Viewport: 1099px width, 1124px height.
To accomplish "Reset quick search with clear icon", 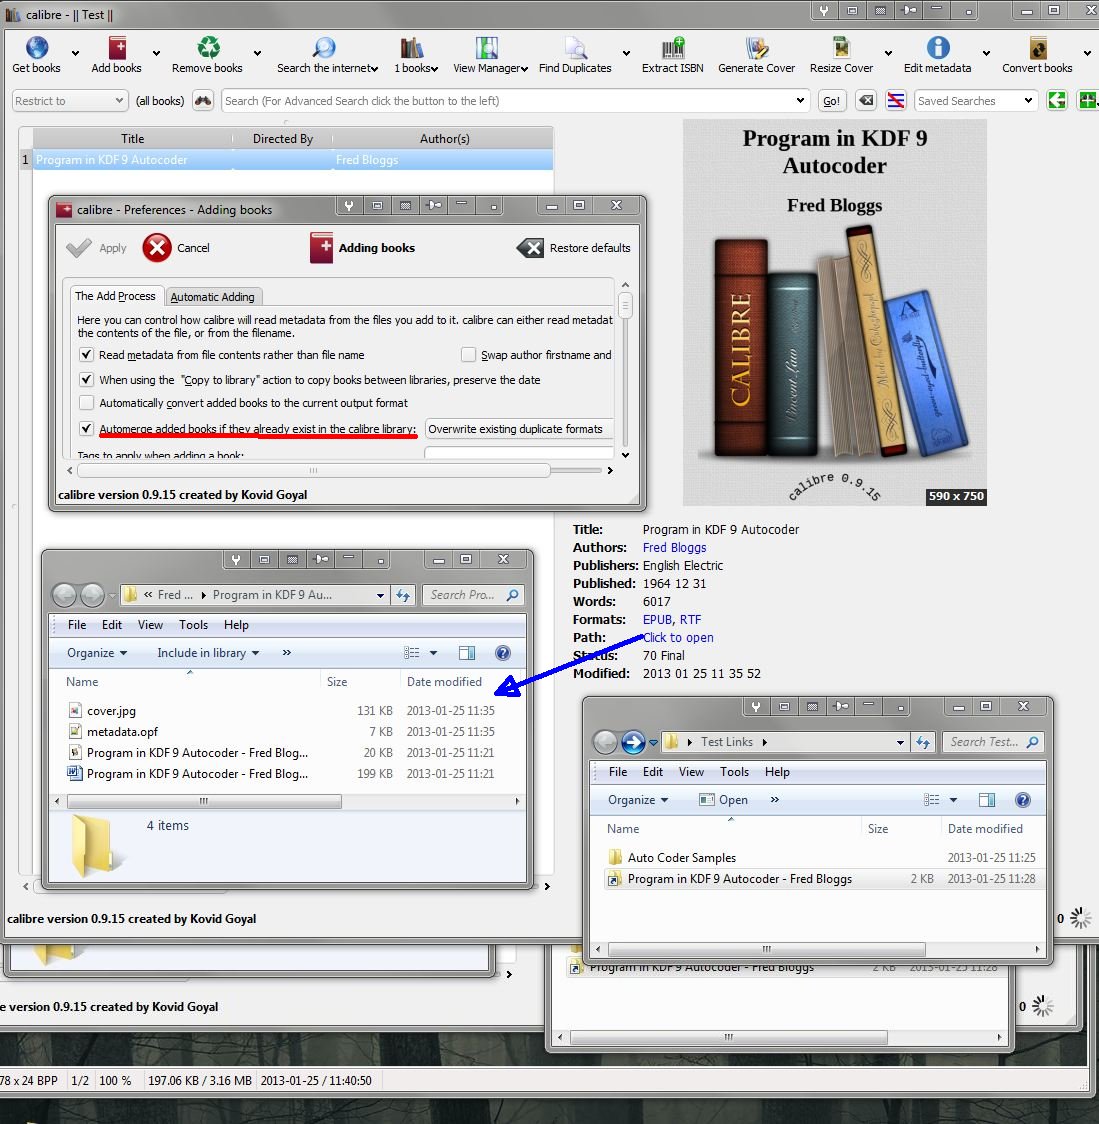I will pyautogui.click(x=866, y=101).
